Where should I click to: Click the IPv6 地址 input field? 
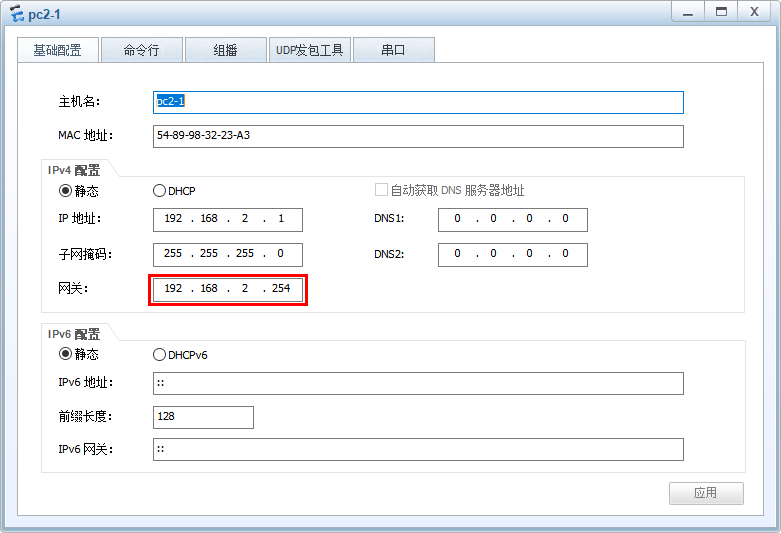[x=418, y=383]
